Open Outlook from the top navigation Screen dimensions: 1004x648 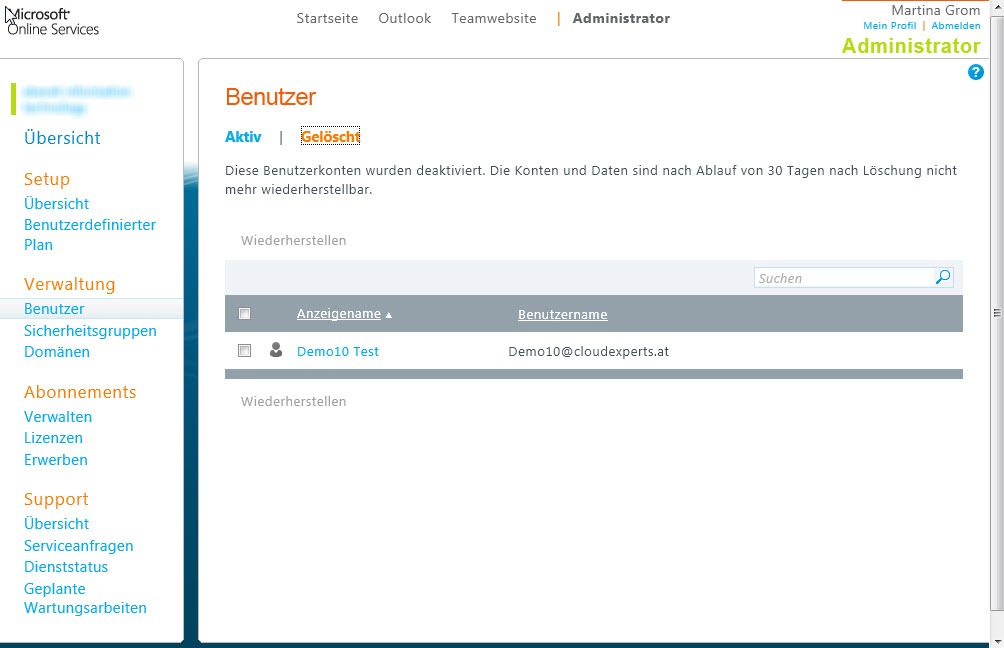[404, 18]
